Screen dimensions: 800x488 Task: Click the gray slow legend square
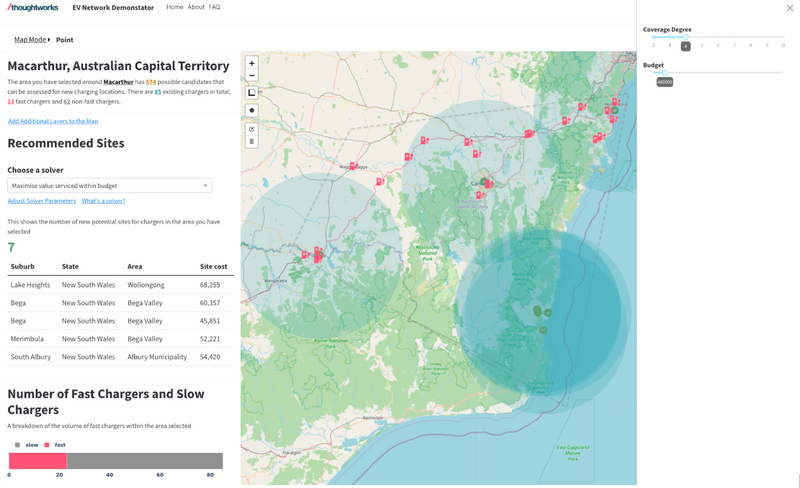tap(17, 445)
